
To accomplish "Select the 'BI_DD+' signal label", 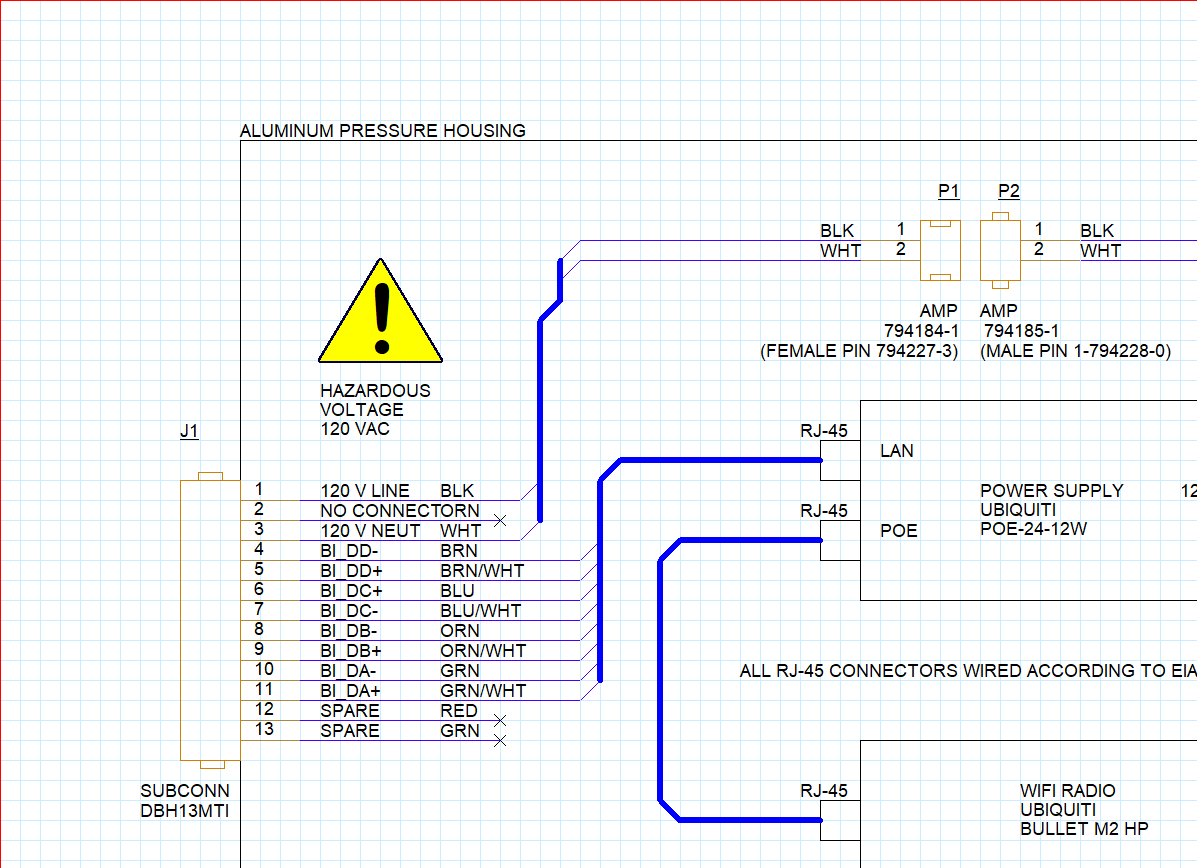I will coord(351,570).
